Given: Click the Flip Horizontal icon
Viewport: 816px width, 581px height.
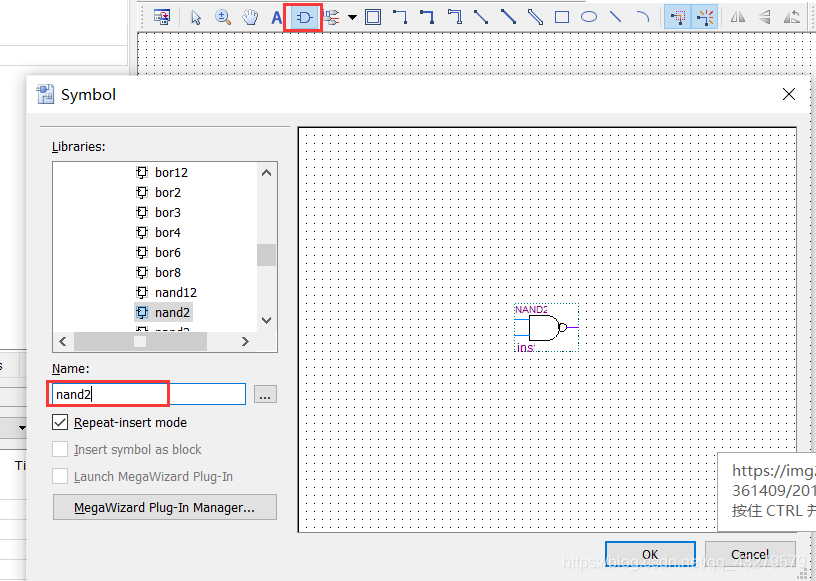Looking at the screenshot, I should coord(737,17).
